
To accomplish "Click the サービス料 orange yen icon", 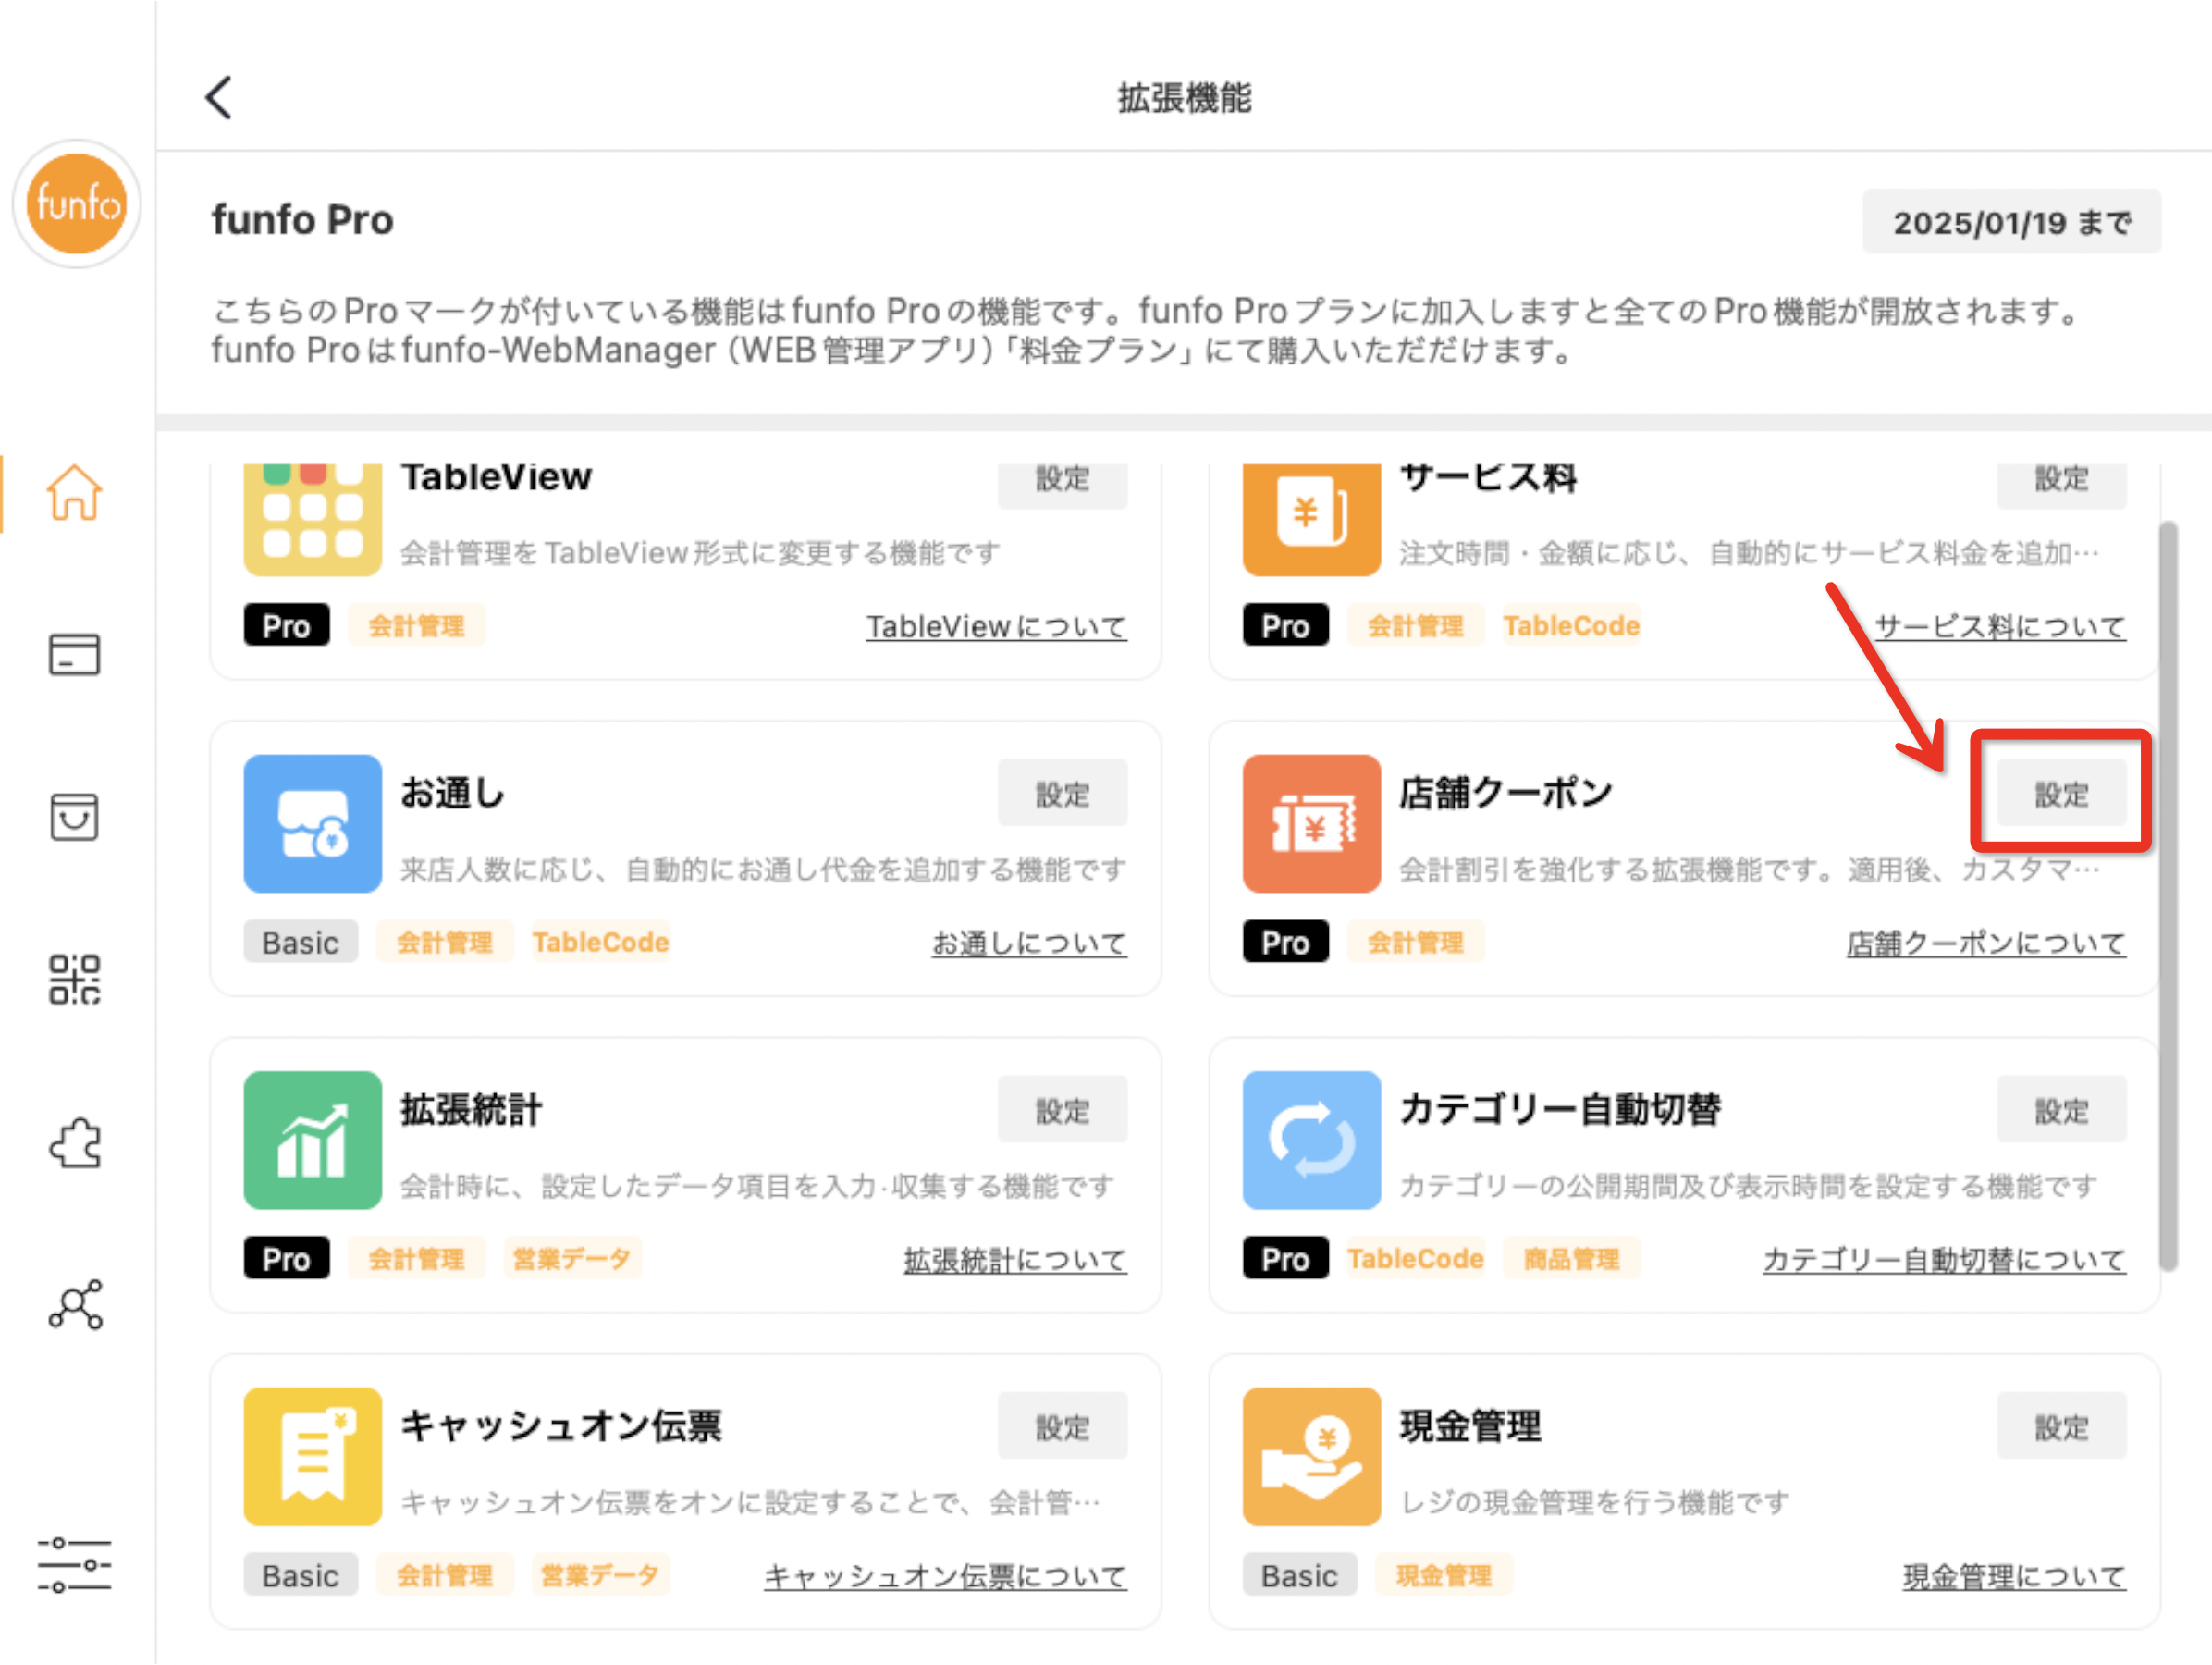I will (x=1312, y=519).
